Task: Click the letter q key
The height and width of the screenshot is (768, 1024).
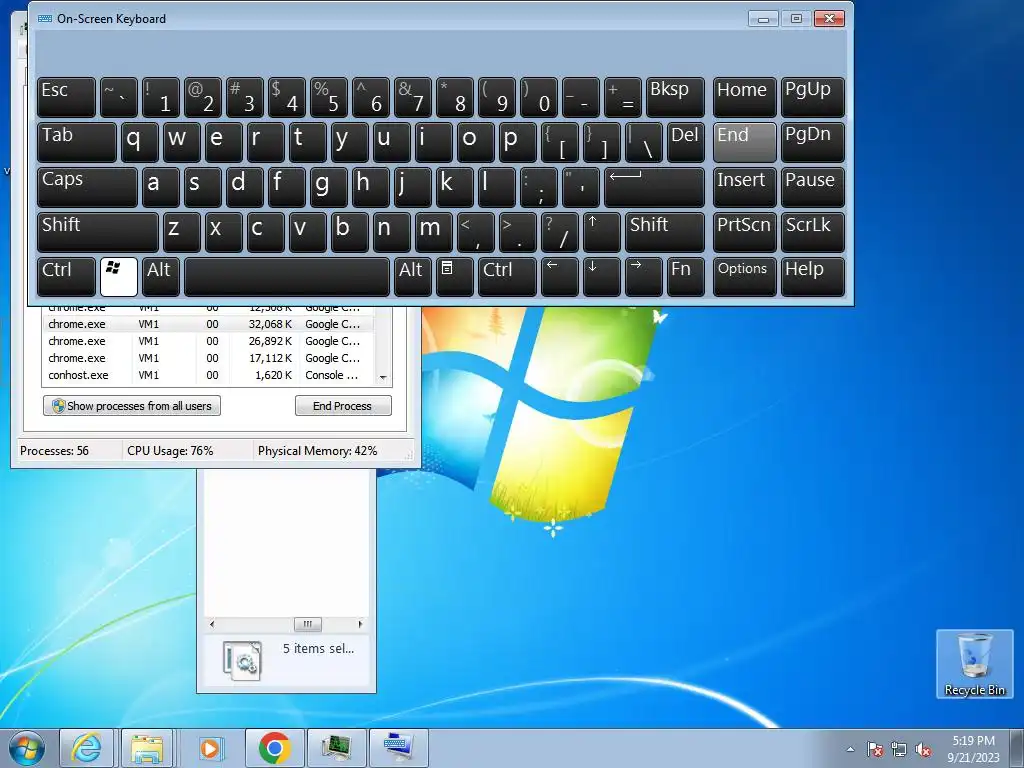Action: coord(140,142)
